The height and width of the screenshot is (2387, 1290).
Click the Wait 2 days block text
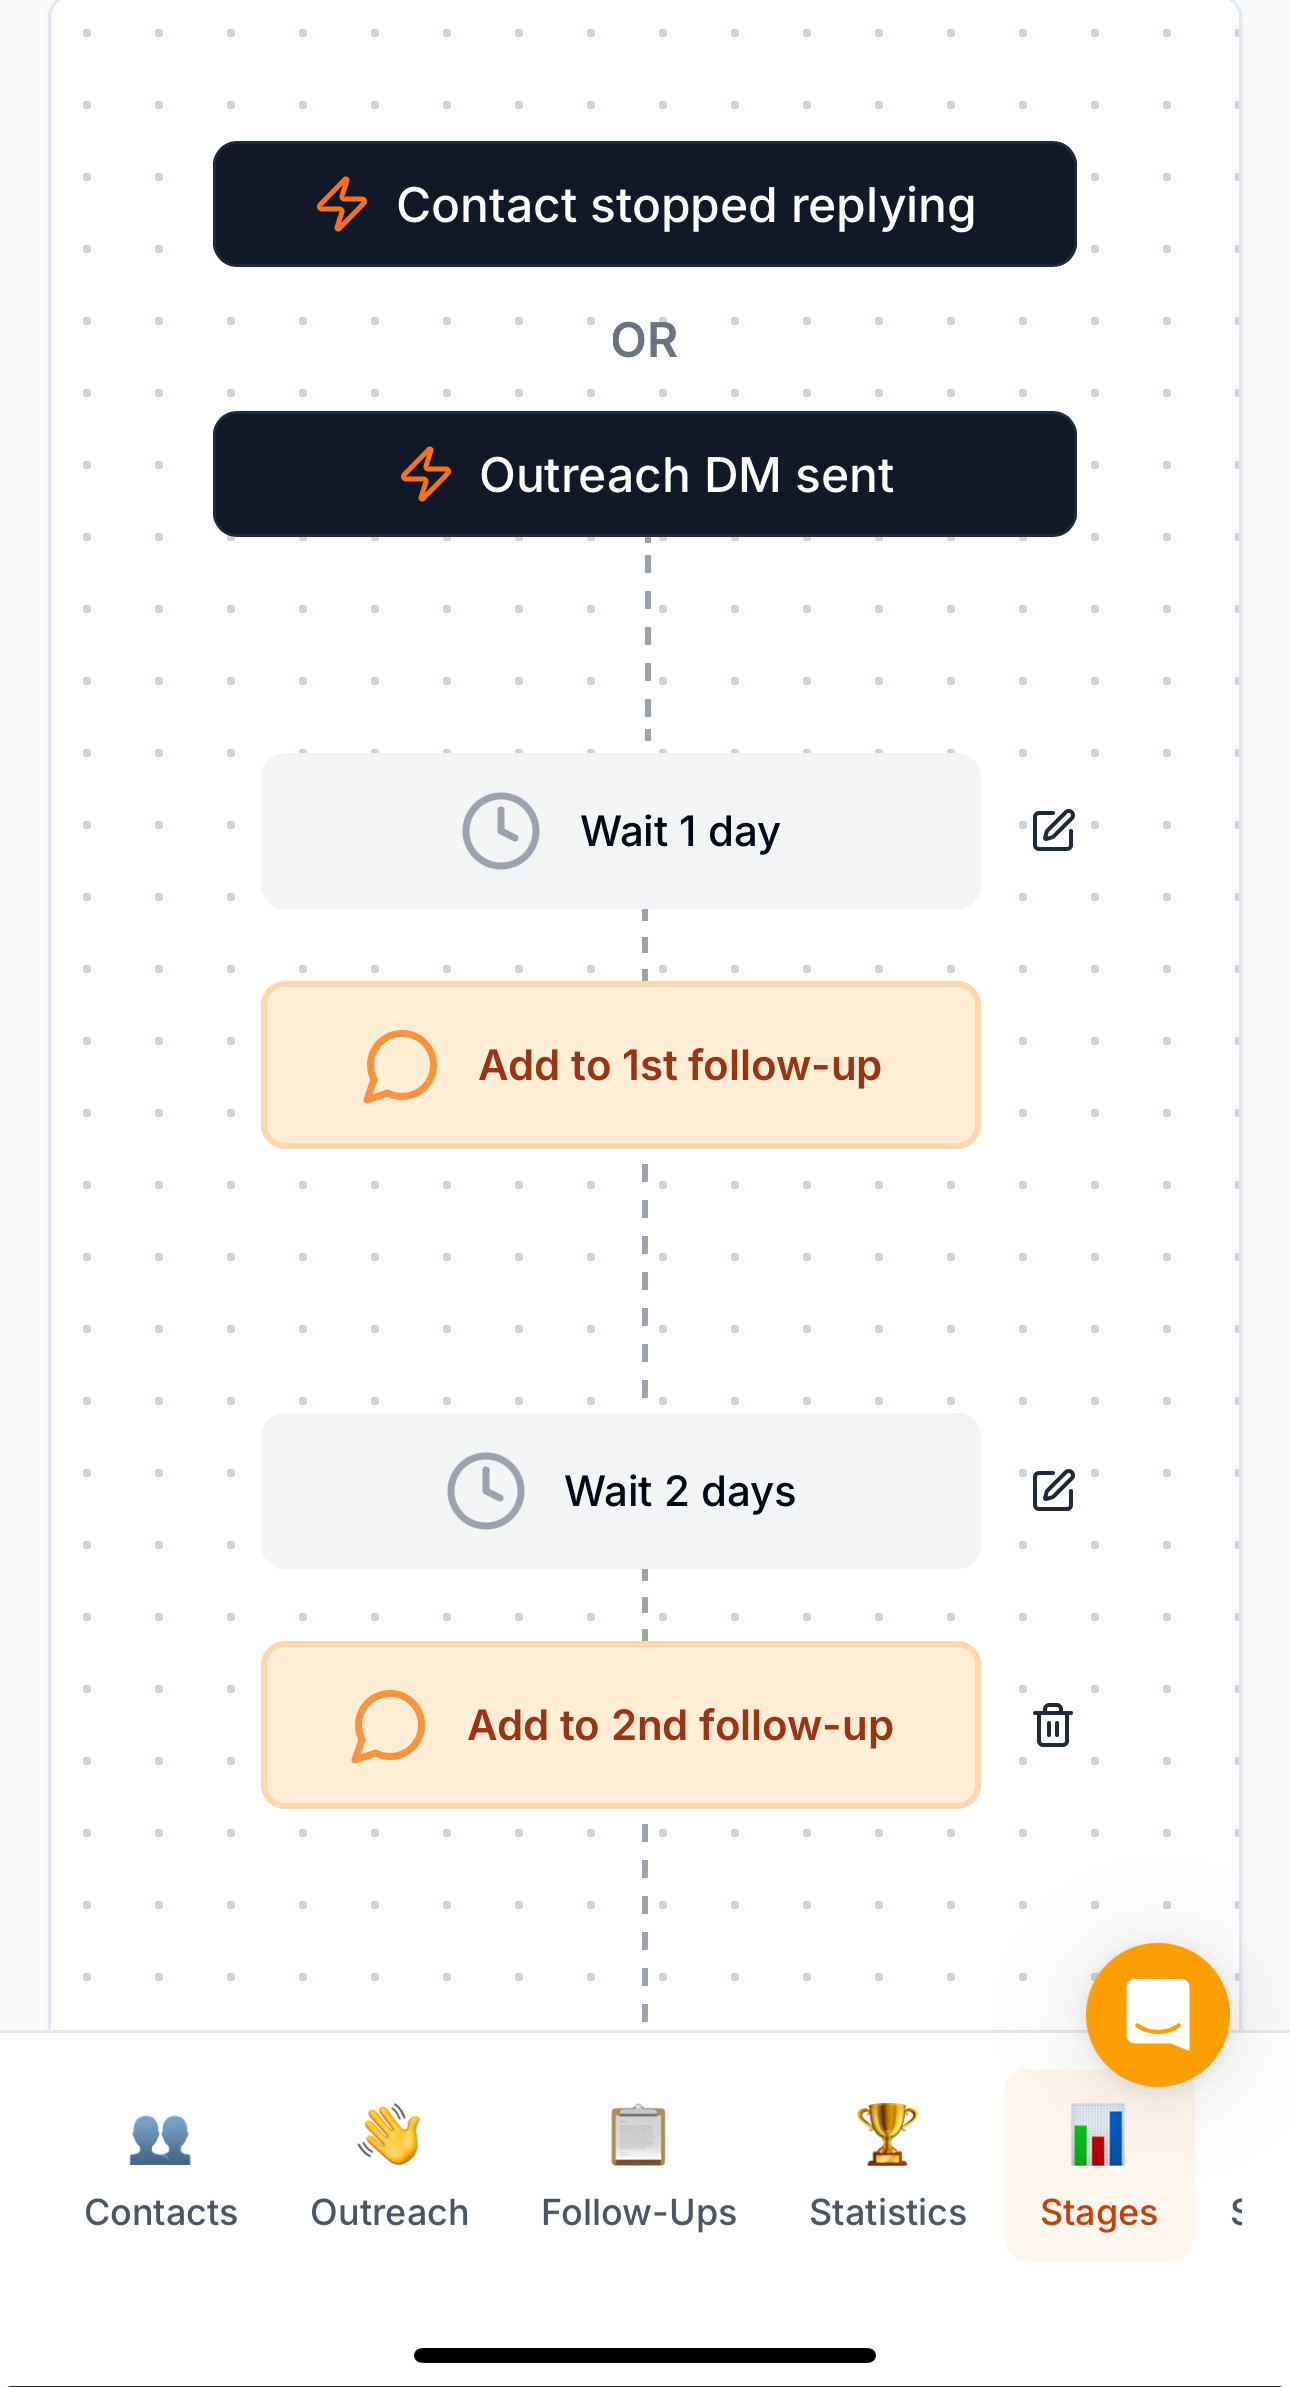680,1492
